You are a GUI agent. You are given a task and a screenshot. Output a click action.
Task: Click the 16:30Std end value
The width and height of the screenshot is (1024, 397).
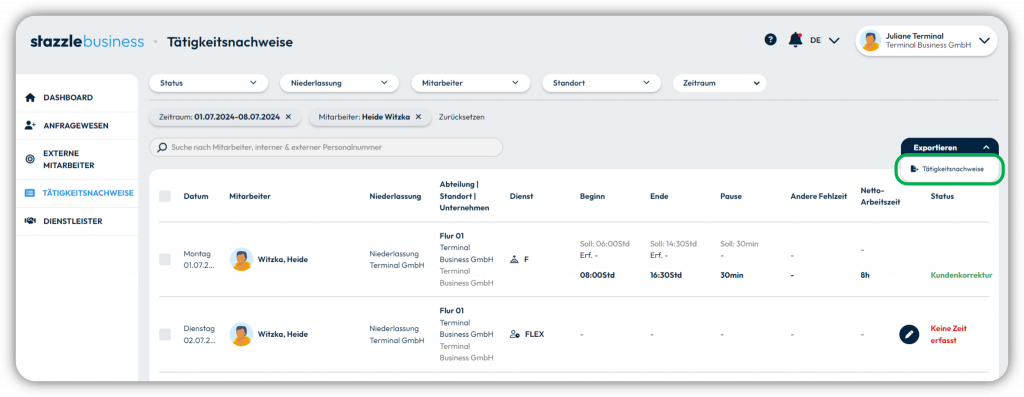(x=666, y=275)
